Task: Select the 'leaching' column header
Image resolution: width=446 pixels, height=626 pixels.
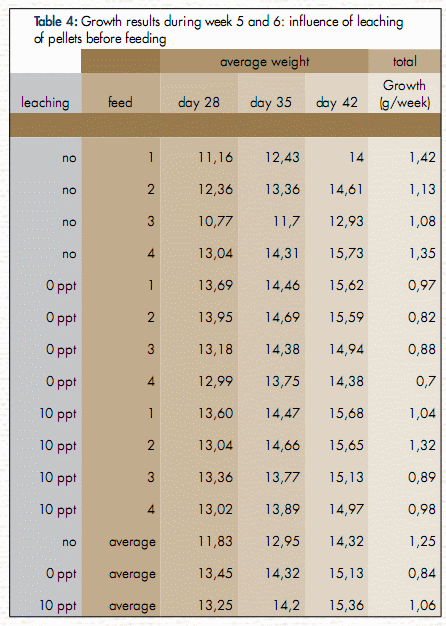Action: pyautogui.click(x=45, y=103)
